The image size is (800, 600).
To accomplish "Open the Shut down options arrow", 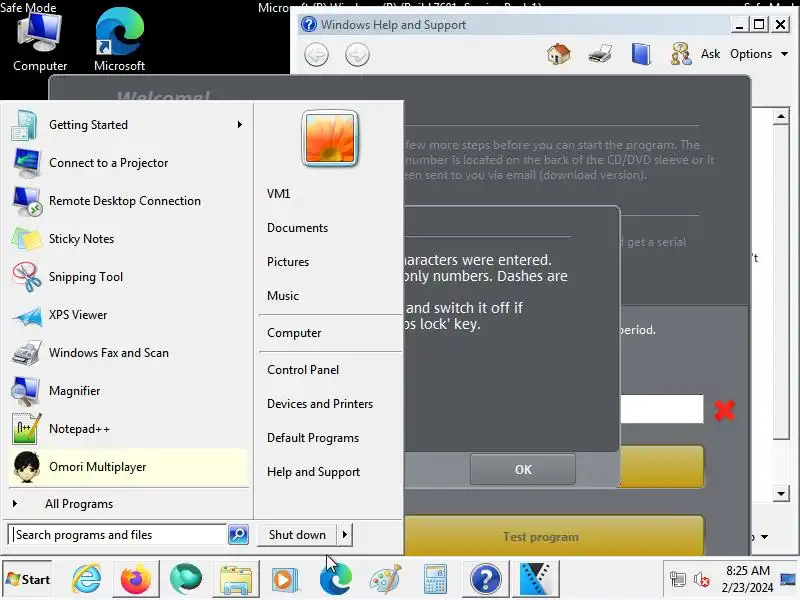I will point(345,535).
